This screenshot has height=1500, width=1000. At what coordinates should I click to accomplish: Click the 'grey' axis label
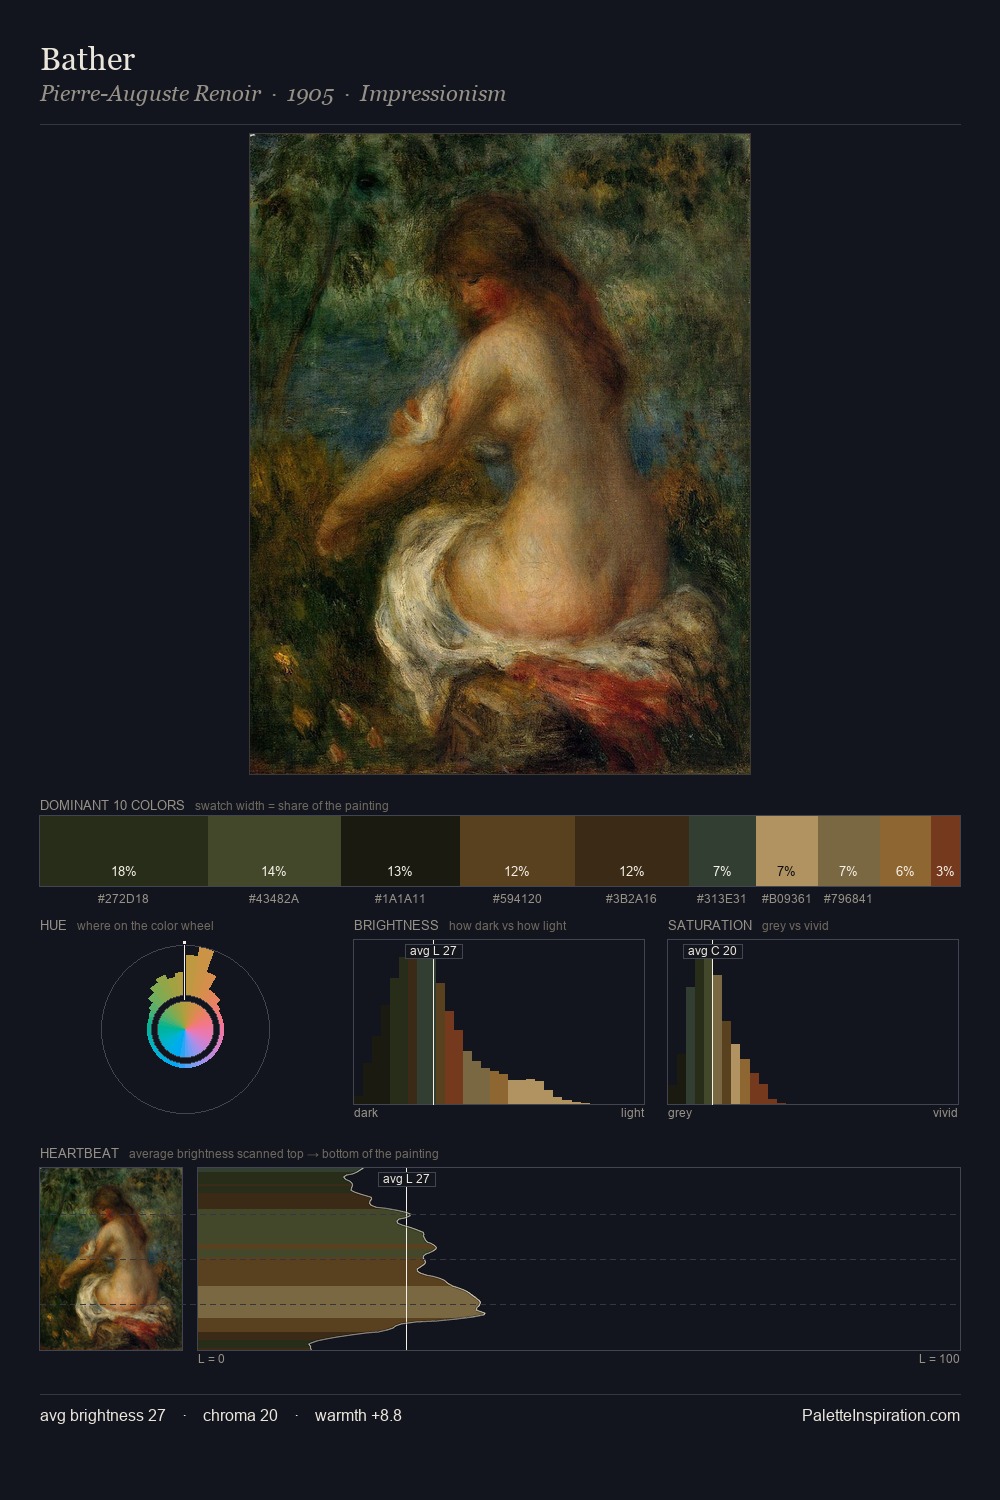(680, 1113)
